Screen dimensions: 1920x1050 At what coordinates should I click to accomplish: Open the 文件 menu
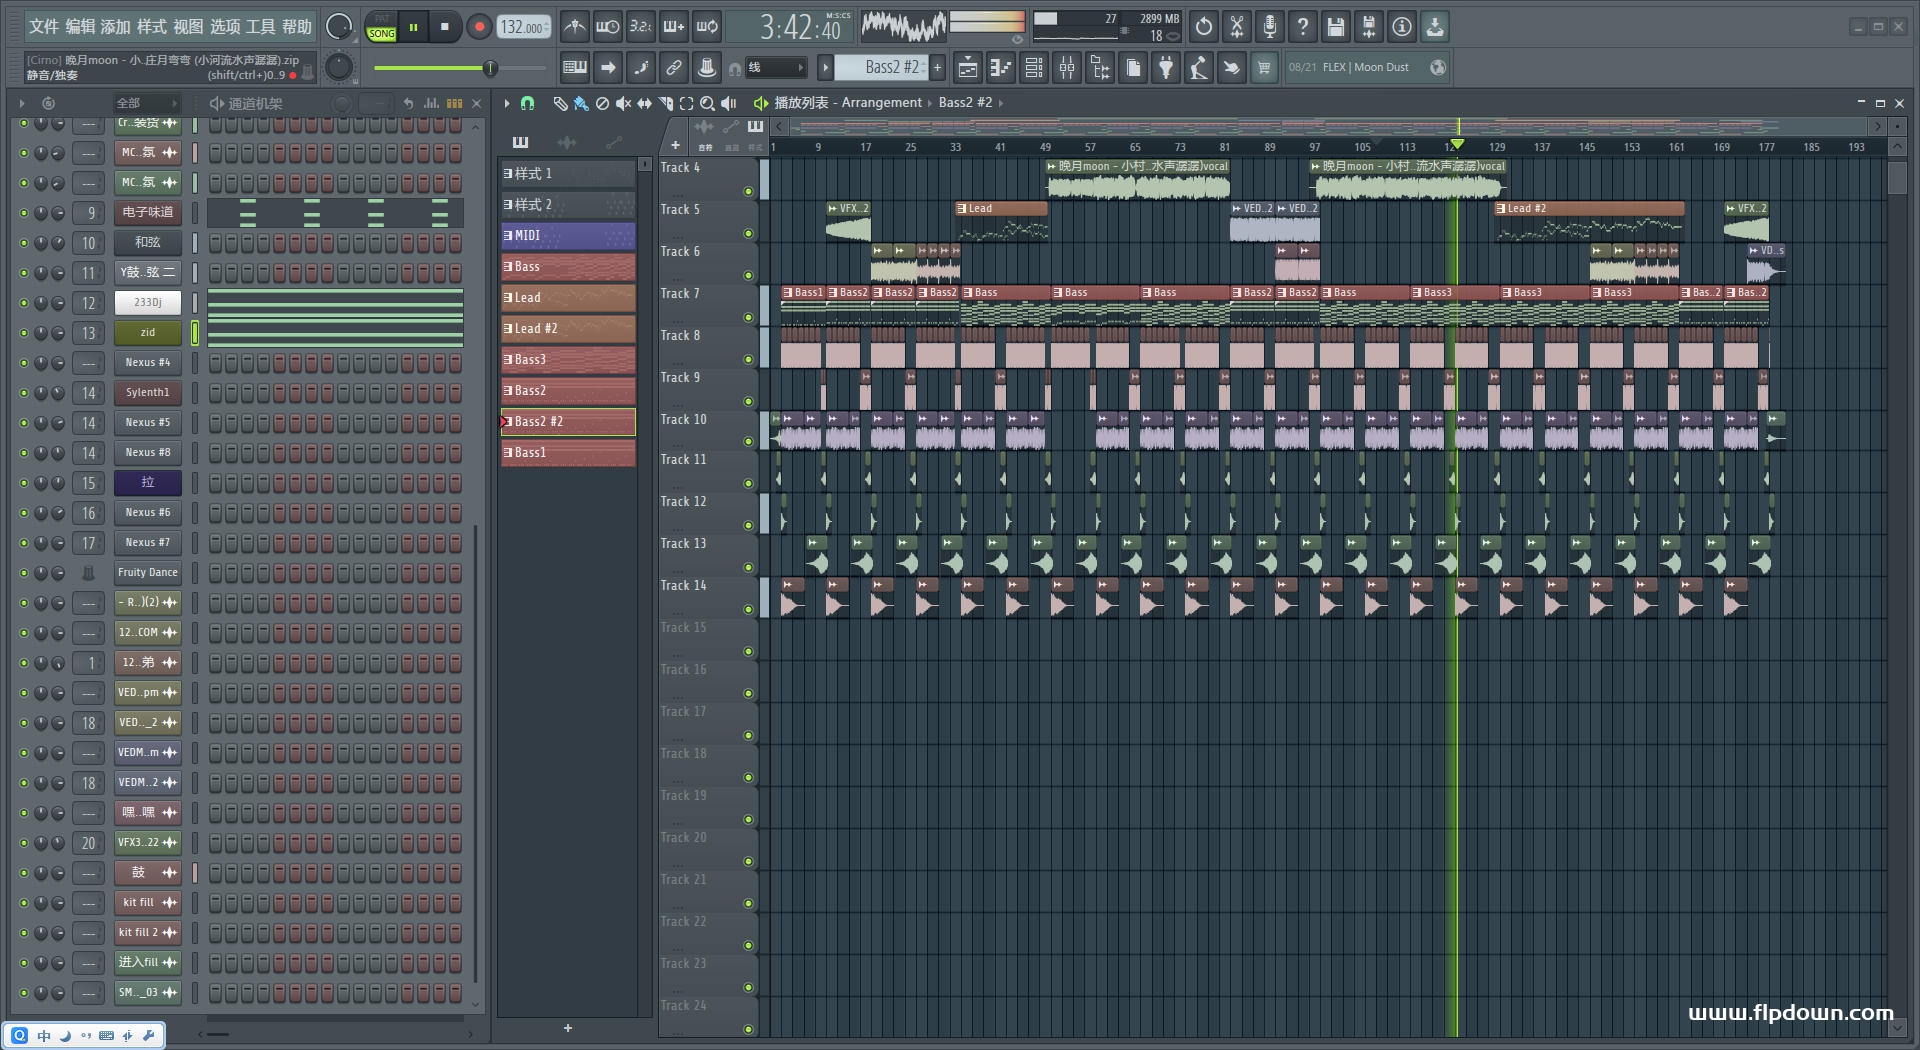coord(43,27)
